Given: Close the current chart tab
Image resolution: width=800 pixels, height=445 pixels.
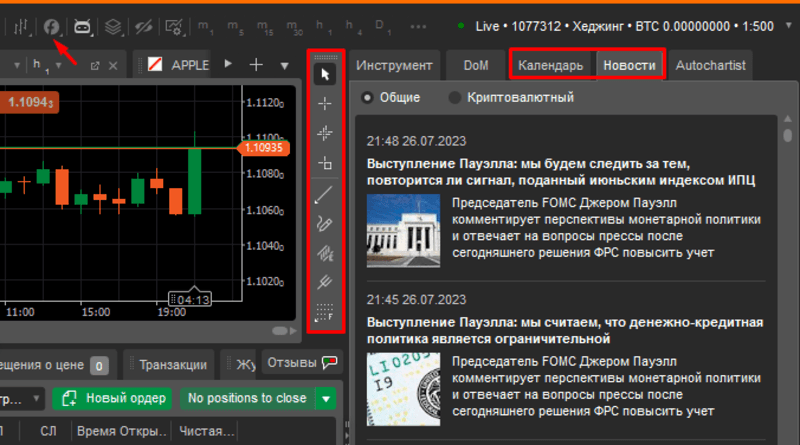Looking at the screenshot, I should point(113,66).
